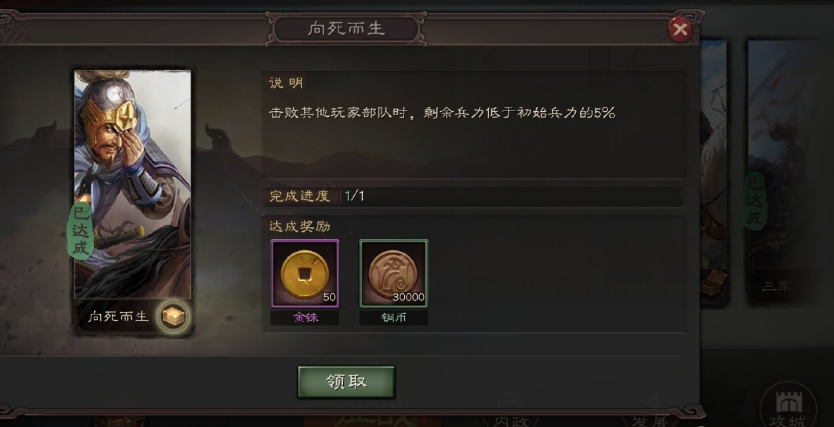Click the 金铢 label under gold coin
Viewport: 834px width, 427px height.
305,318
